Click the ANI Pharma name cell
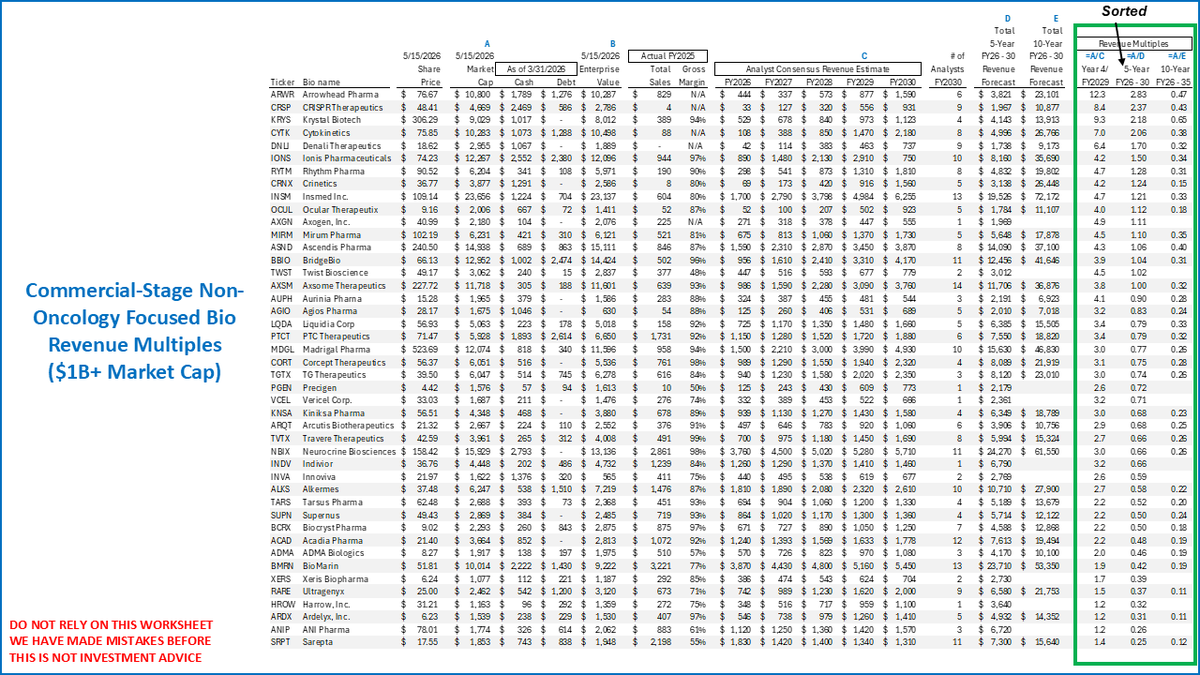This screenshot has width=1200, height=675. (324, 630)
